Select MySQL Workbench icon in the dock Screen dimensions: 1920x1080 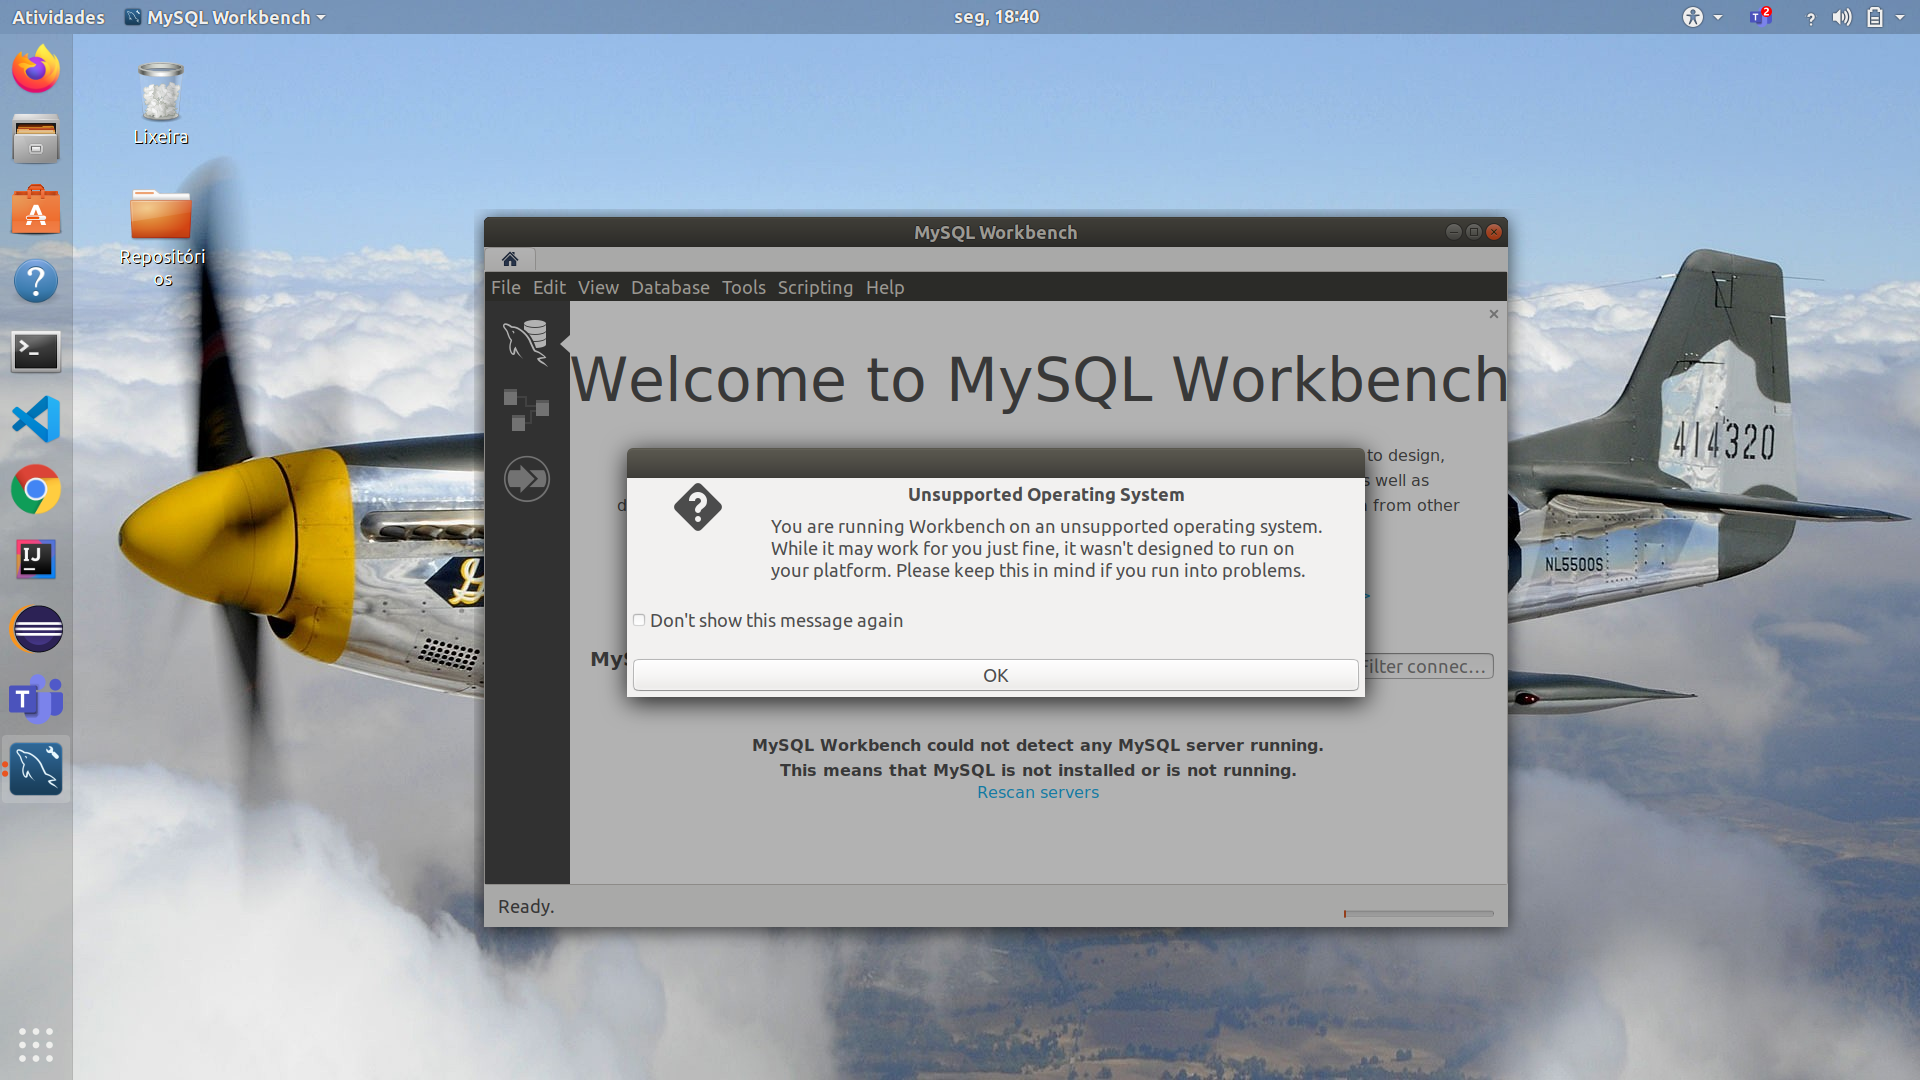coord(36,769)
